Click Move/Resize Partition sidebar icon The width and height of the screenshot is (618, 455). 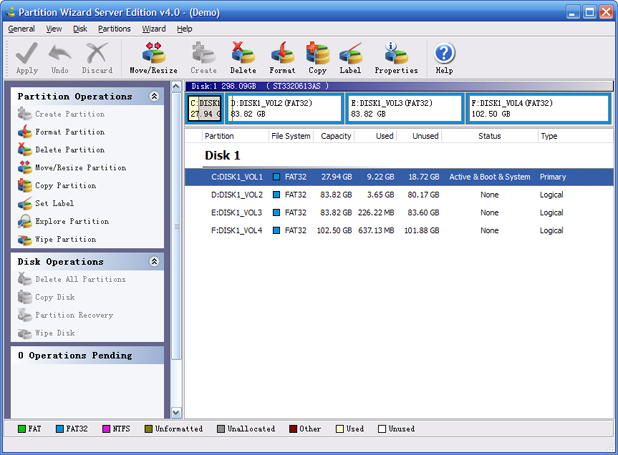pos(25,168)
